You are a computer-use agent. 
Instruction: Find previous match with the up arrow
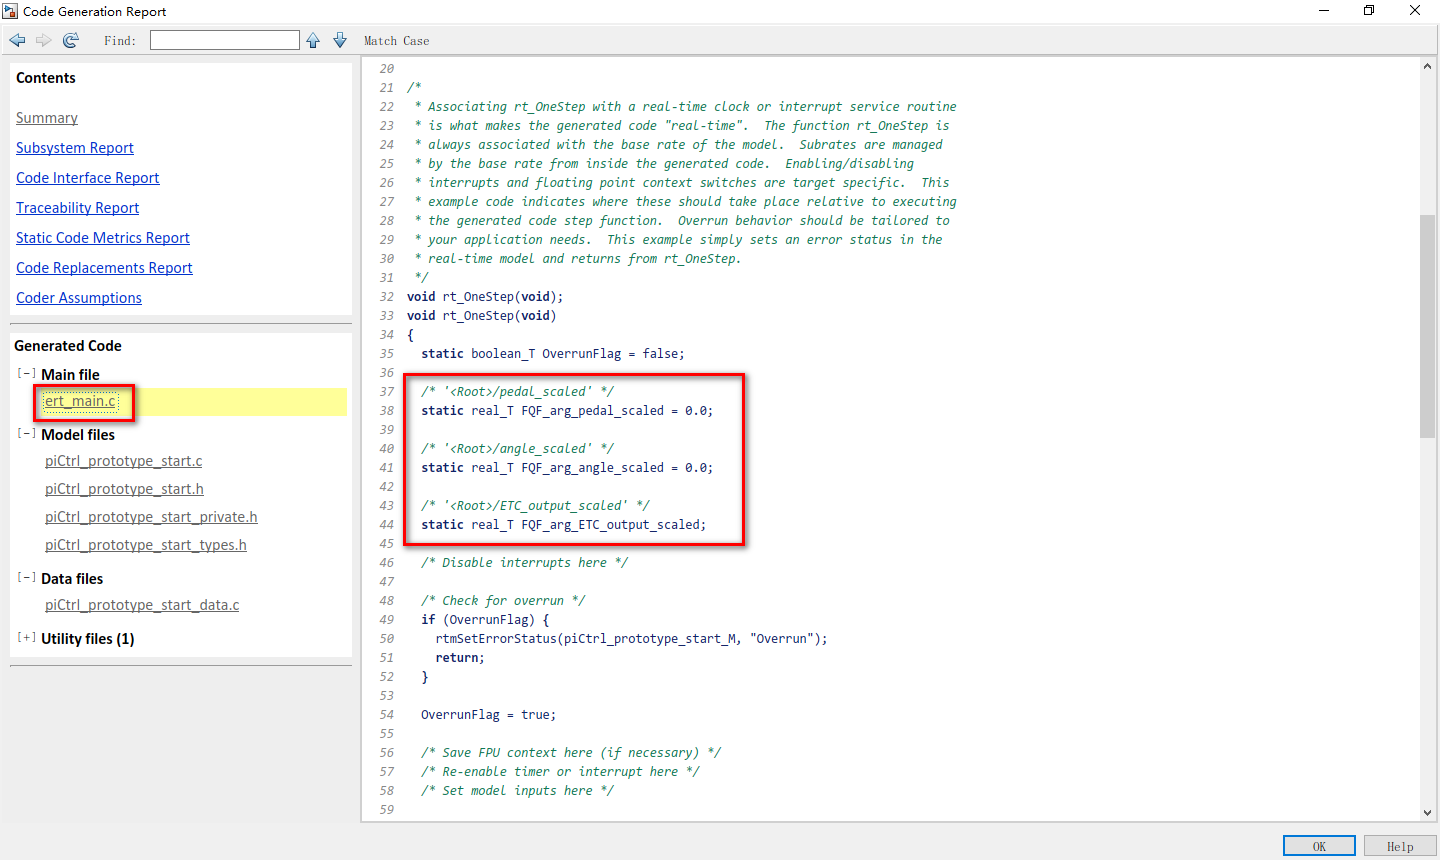coord(313,40)
